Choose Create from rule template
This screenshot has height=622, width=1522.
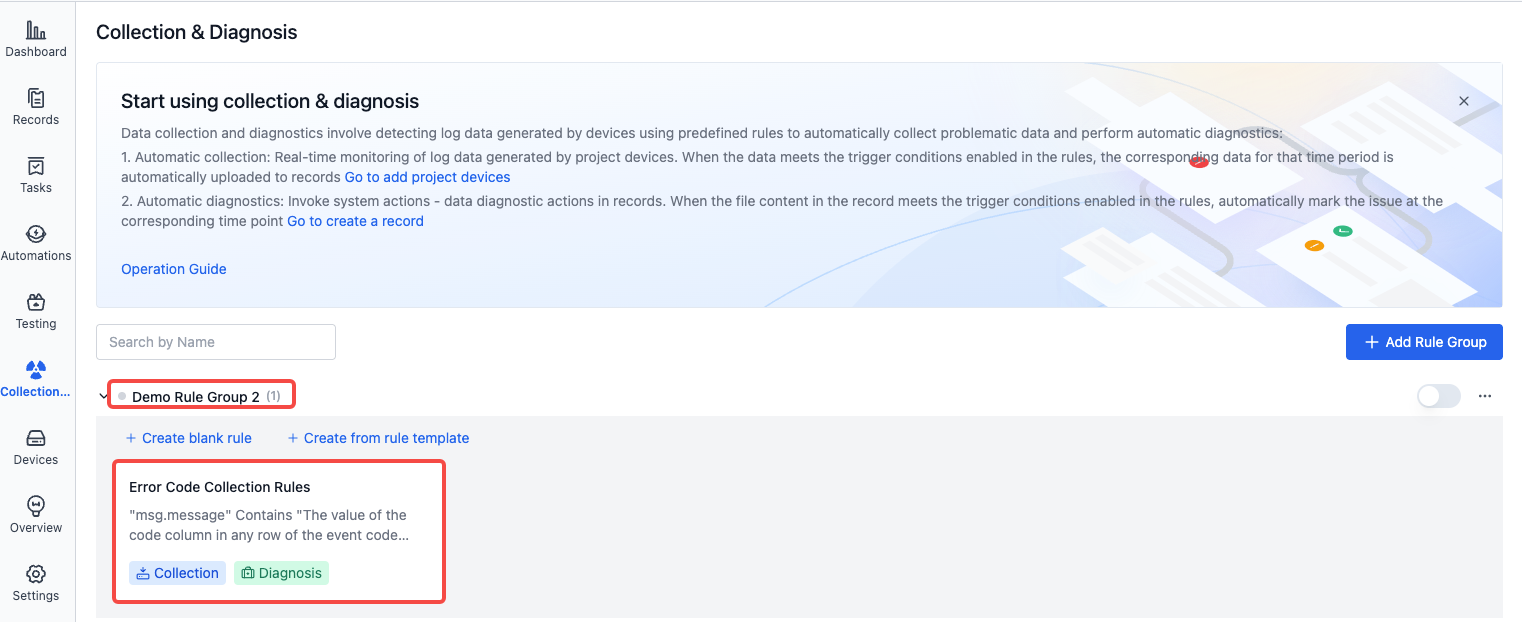pos(378,438)
